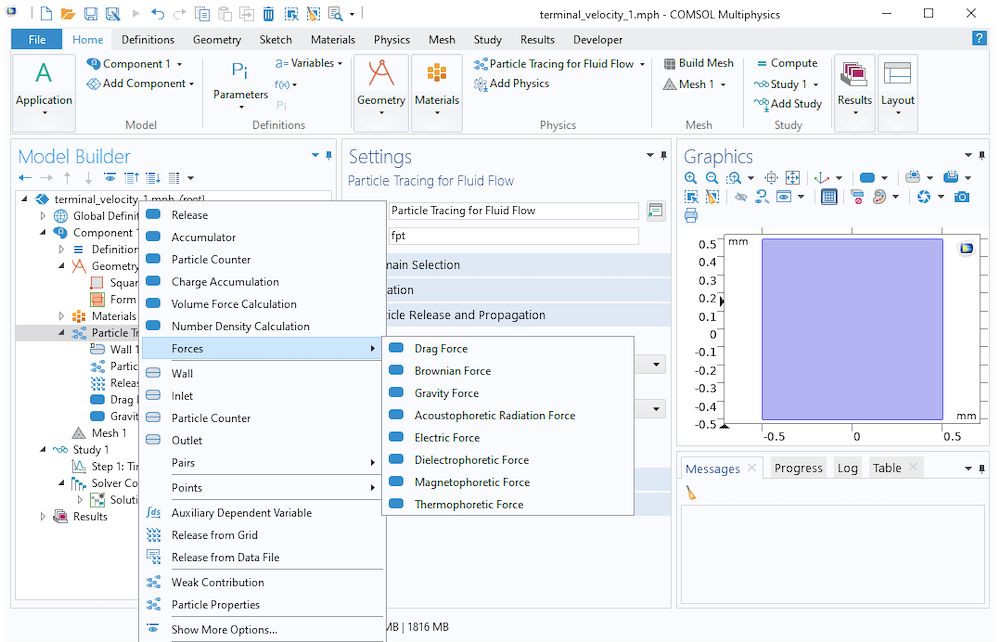
Task: Open the Mesh 1 dropdown in ribbon
Action: 695,84
